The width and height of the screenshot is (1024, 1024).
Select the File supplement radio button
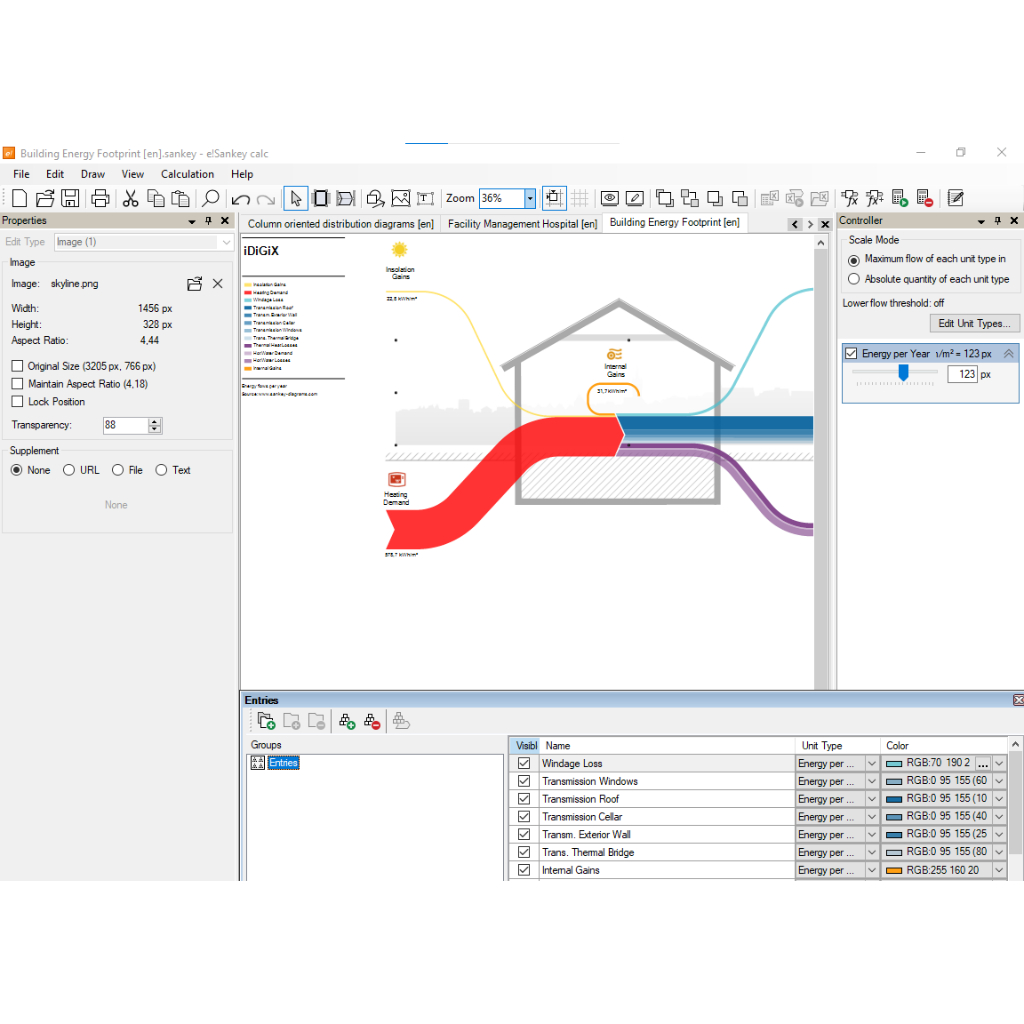[118, 470]
